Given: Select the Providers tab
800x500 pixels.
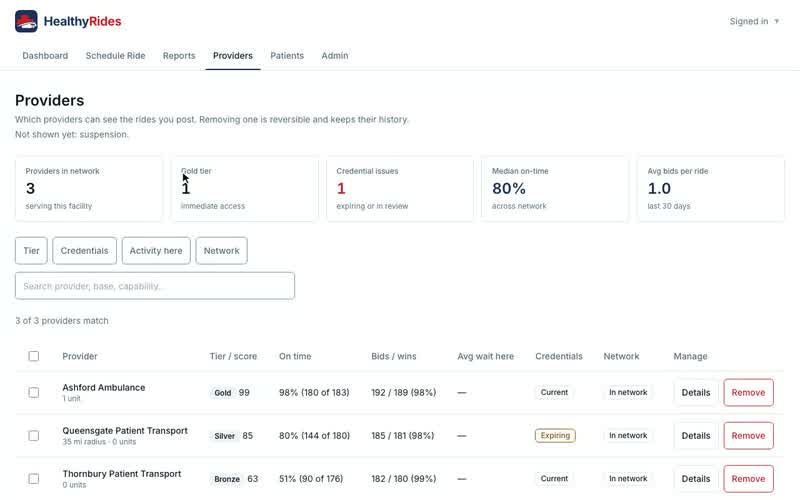Looking at the screenshot, I should click(233, 56).
